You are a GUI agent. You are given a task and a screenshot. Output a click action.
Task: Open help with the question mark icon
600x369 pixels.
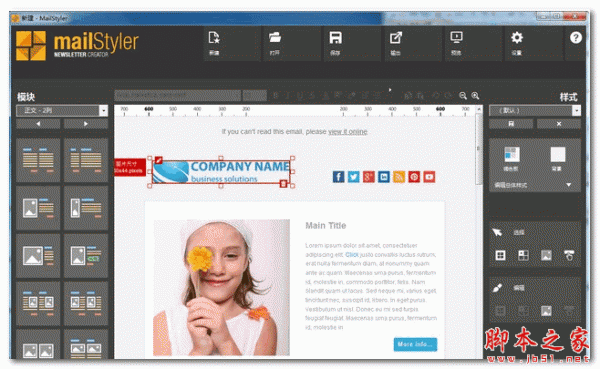tap(576, 38)
